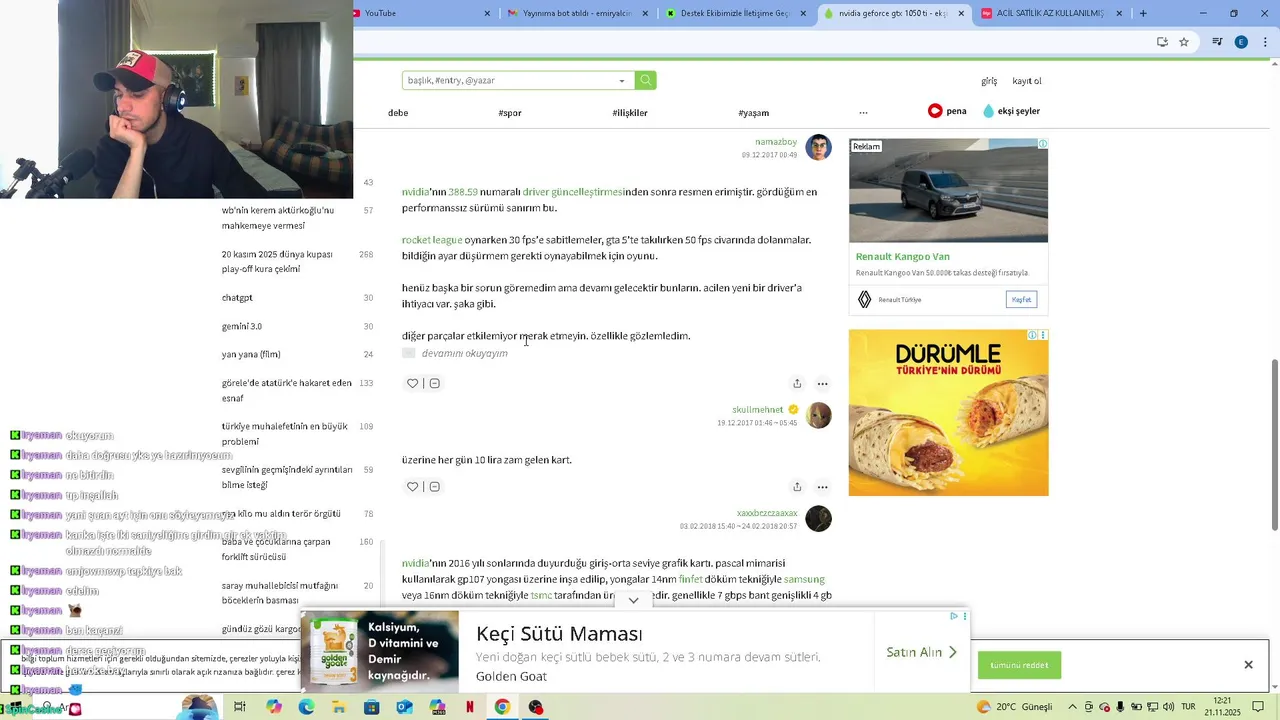Downvote the namazboy entry
Screen dimensions: 1280x720
[434, 383]
